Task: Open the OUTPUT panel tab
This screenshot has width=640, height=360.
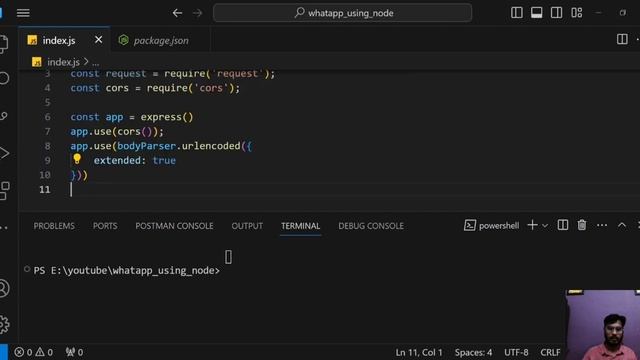Action: pos(247,226)
